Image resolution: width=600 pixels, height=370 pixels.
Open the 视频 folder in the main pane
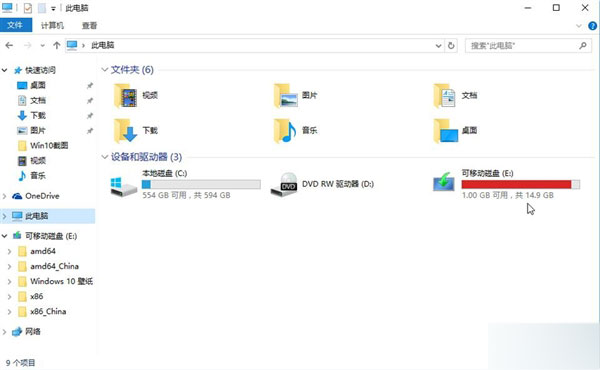(x=136, y=95)
